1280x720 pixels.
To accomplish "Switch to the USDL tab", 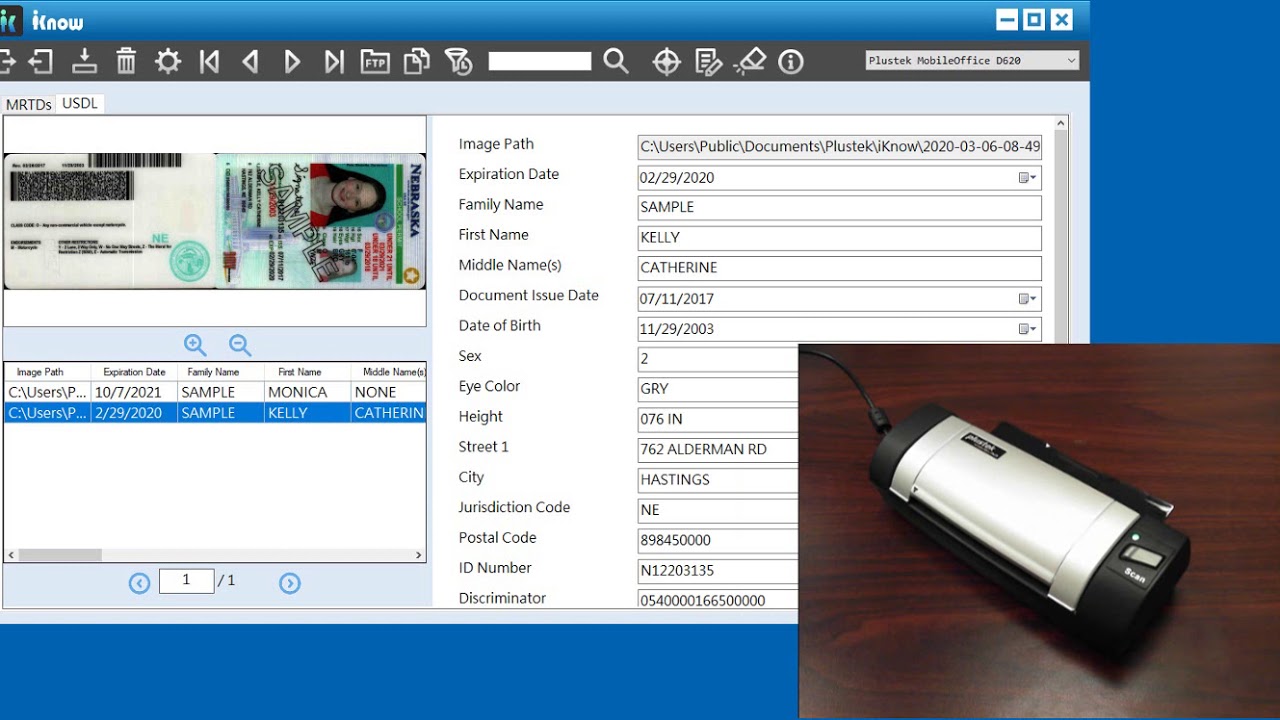I will point(80,103).
